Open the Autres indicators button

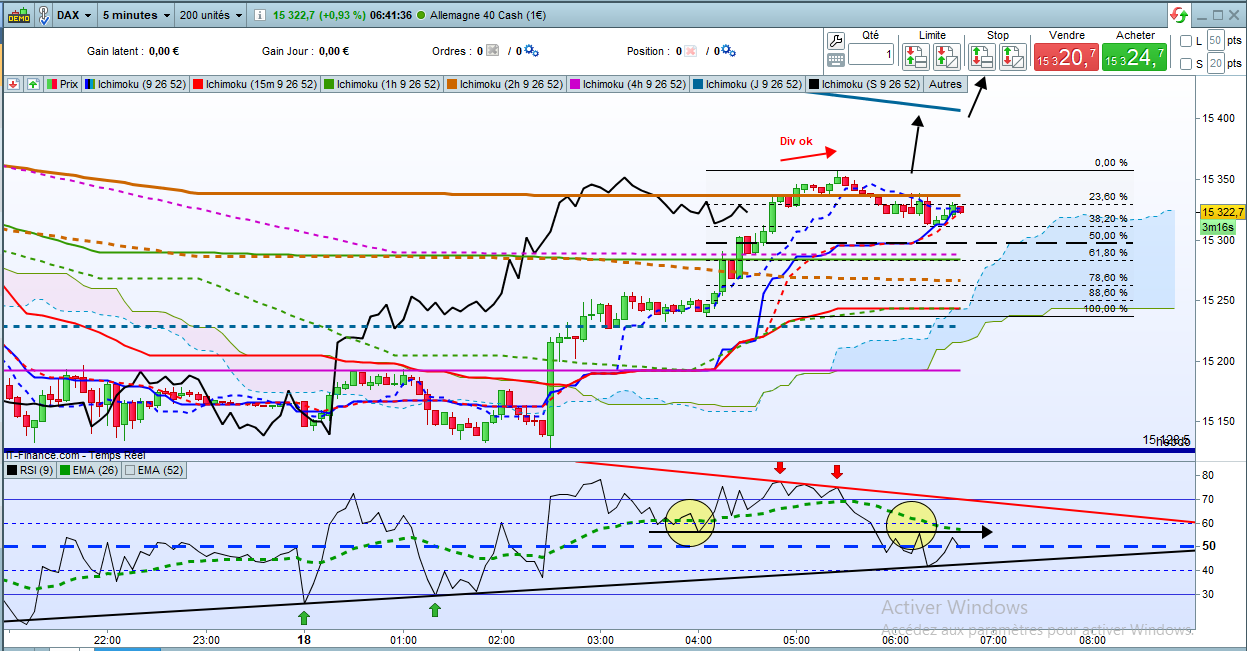[x=945, y=84]
